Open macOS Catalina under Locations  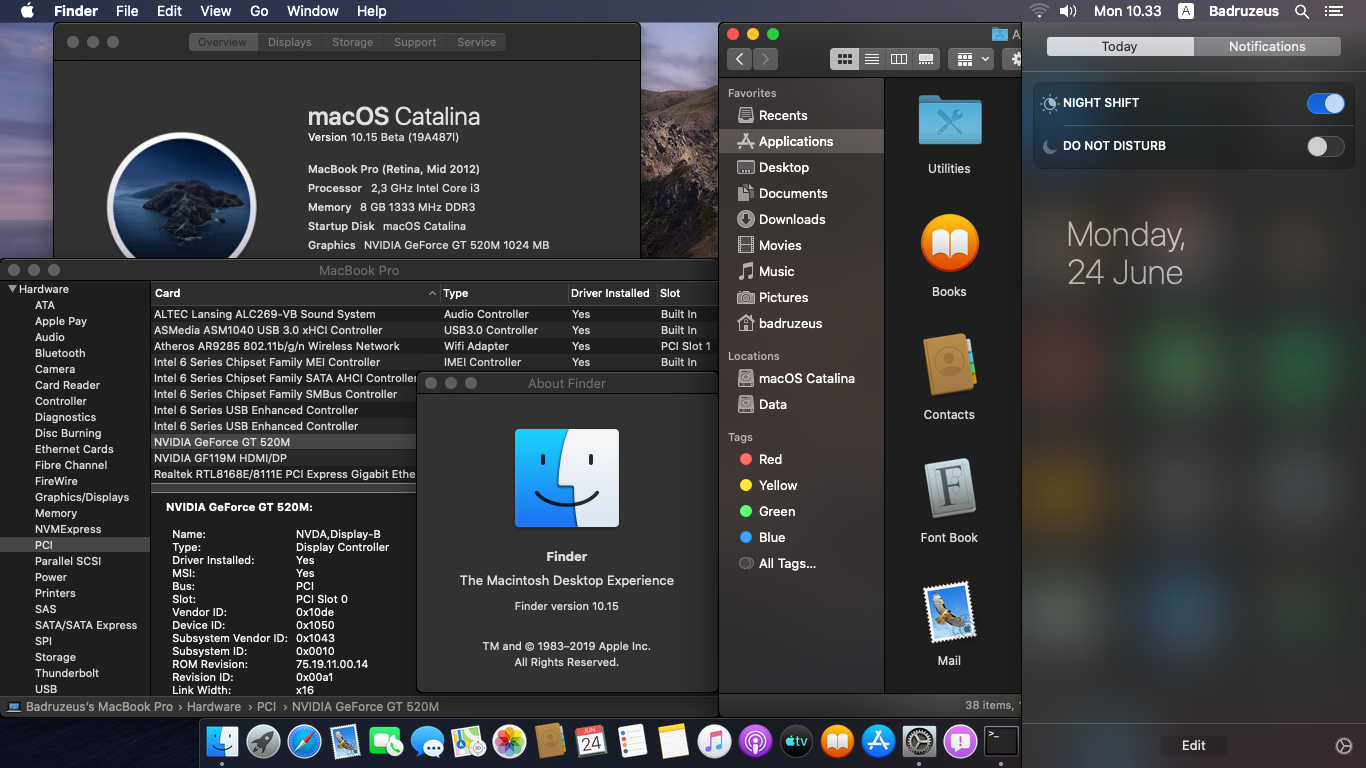coord(806,378)
